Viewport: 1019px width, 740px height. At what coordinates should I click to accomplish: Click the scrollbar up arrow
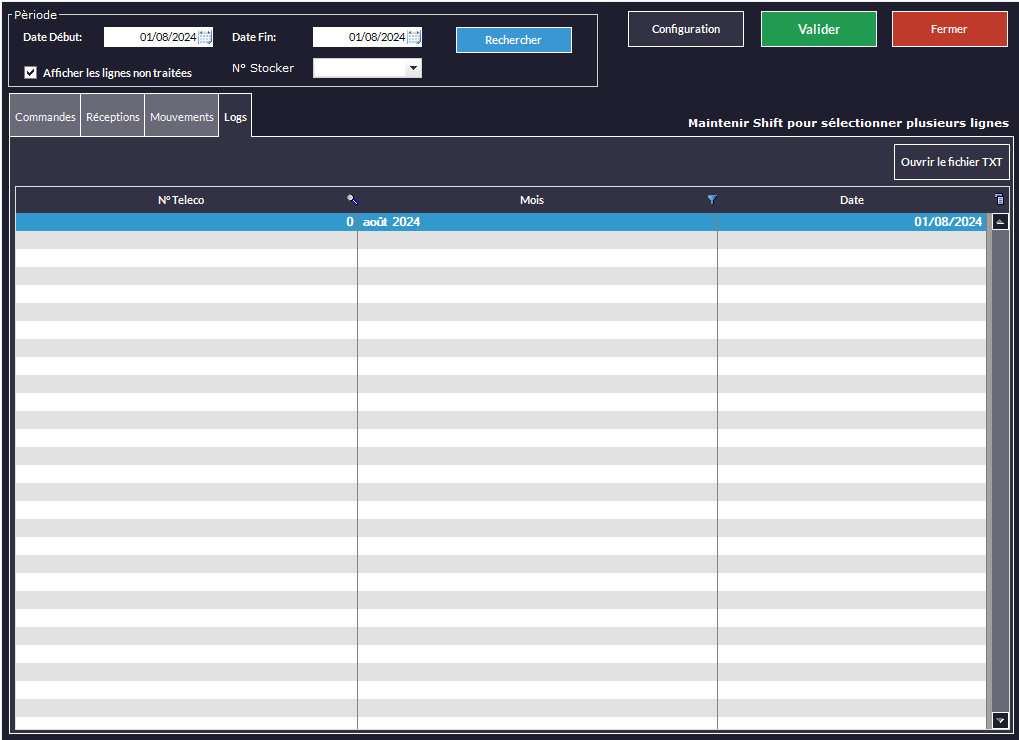click(1000, 222)
